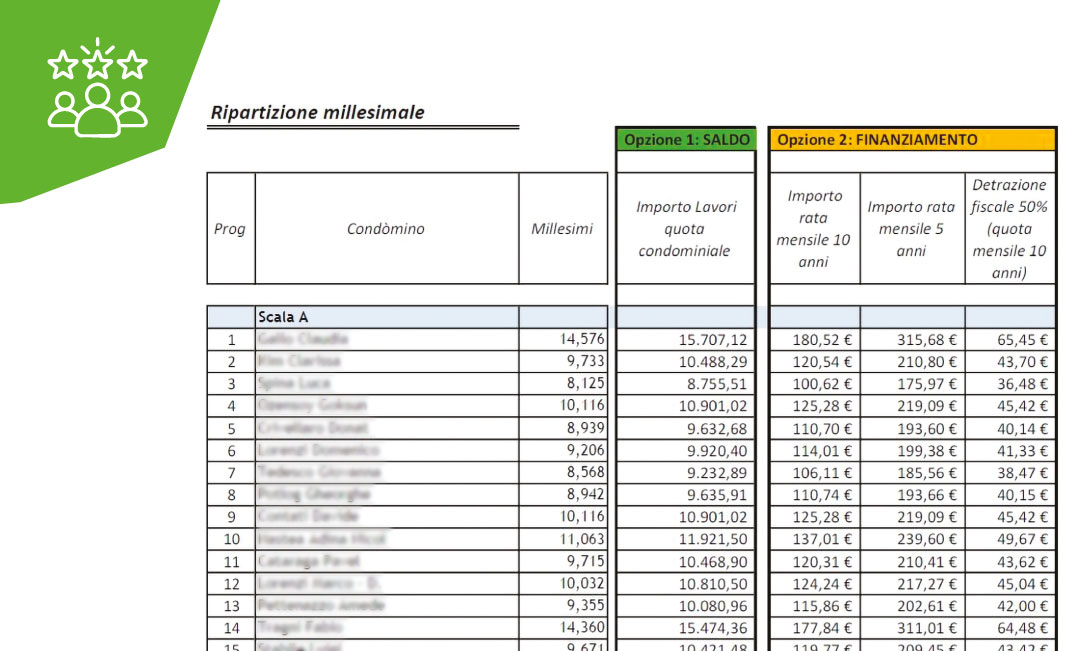1080x651 pixels.
Task: Click the millesimi value 14,576
Action: (x=581, y=339)
